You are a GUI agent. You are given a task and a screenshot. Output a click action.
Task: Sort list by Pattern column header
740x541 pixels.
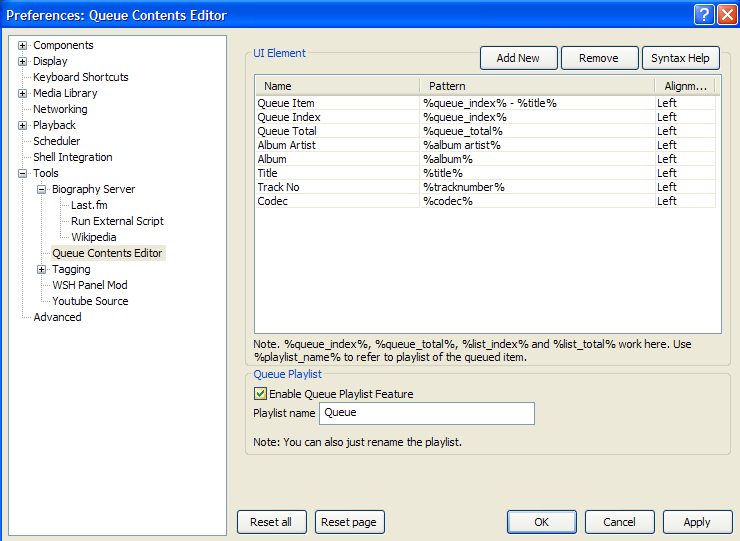click(535, 86)
